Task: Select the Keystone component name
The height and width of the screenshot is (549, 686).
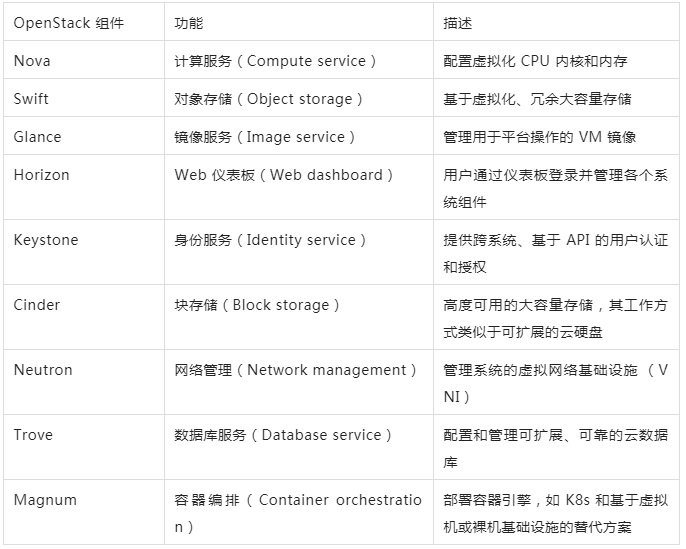Action: (45, 240)
